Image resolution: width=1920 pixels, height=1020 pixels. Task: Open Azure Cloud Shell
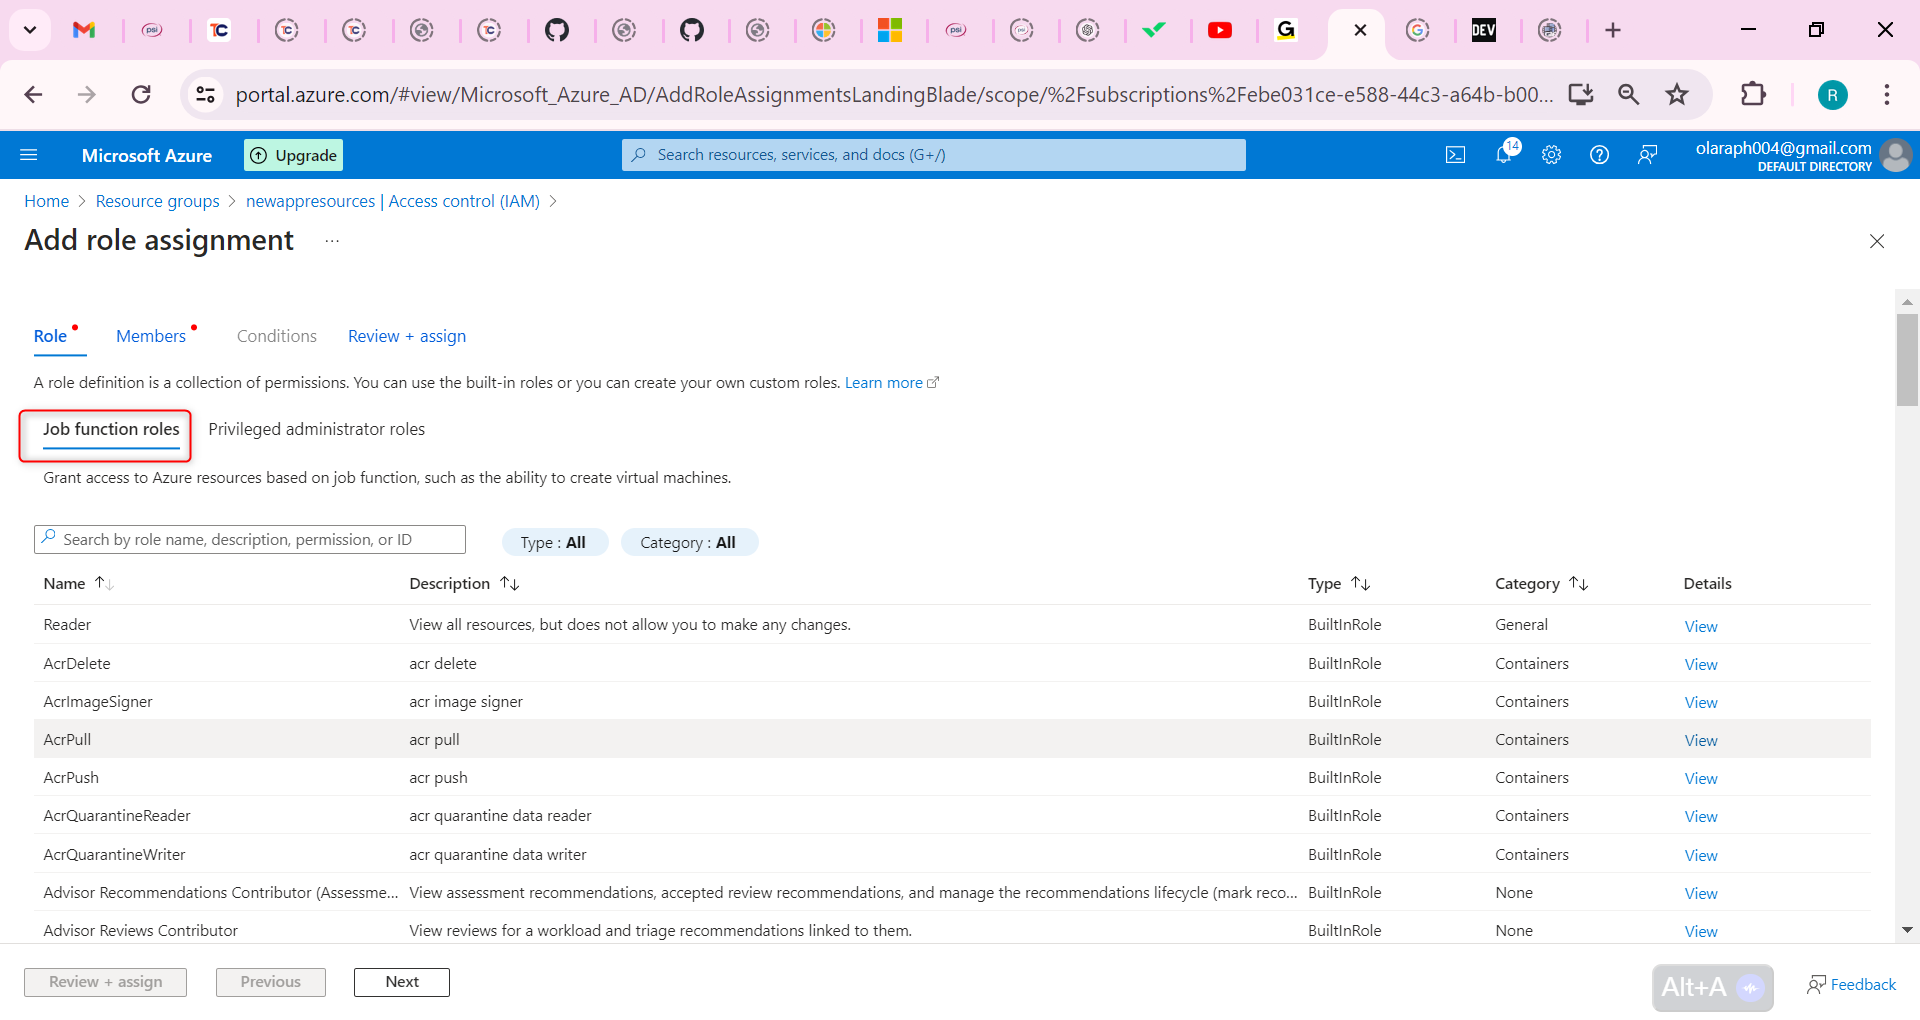[x=1455, y=154]
